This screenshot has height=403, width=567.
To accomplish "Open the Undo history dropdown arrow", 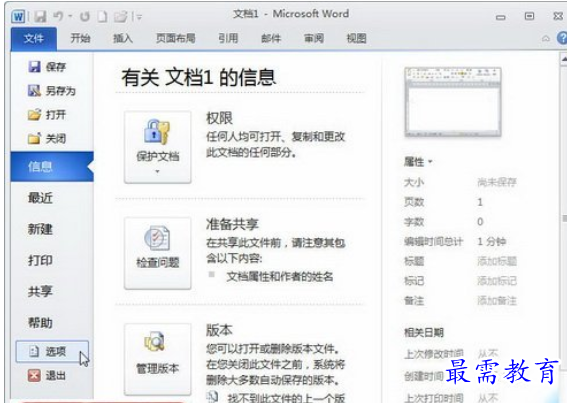I will 70,16.
